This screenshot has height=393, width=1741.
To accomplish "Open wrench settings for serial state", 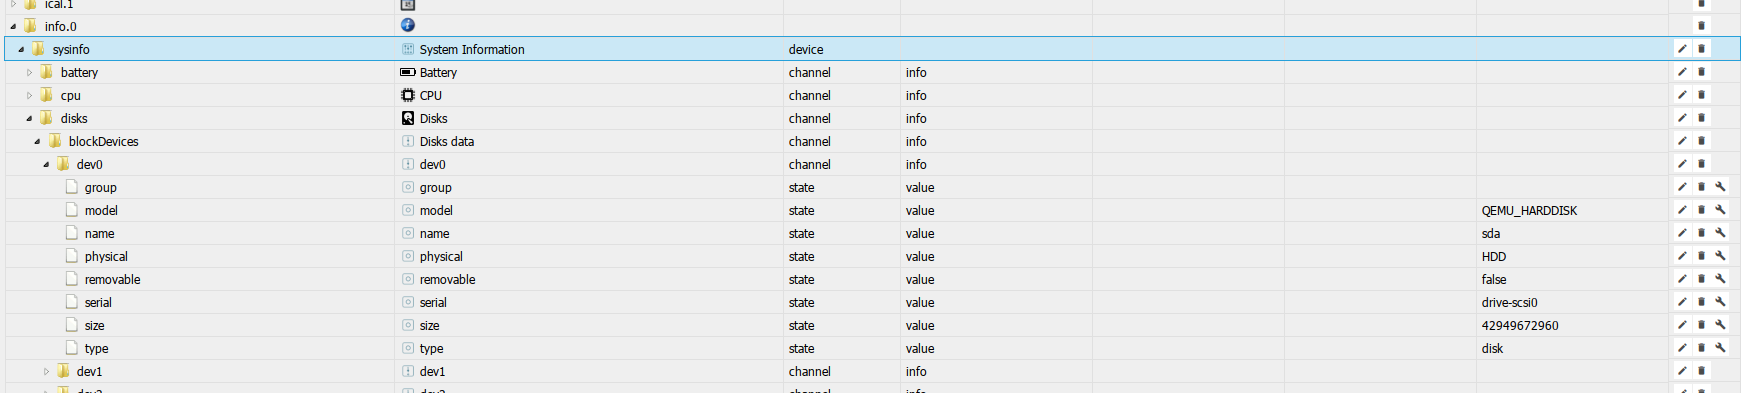I will (1720, 302).
